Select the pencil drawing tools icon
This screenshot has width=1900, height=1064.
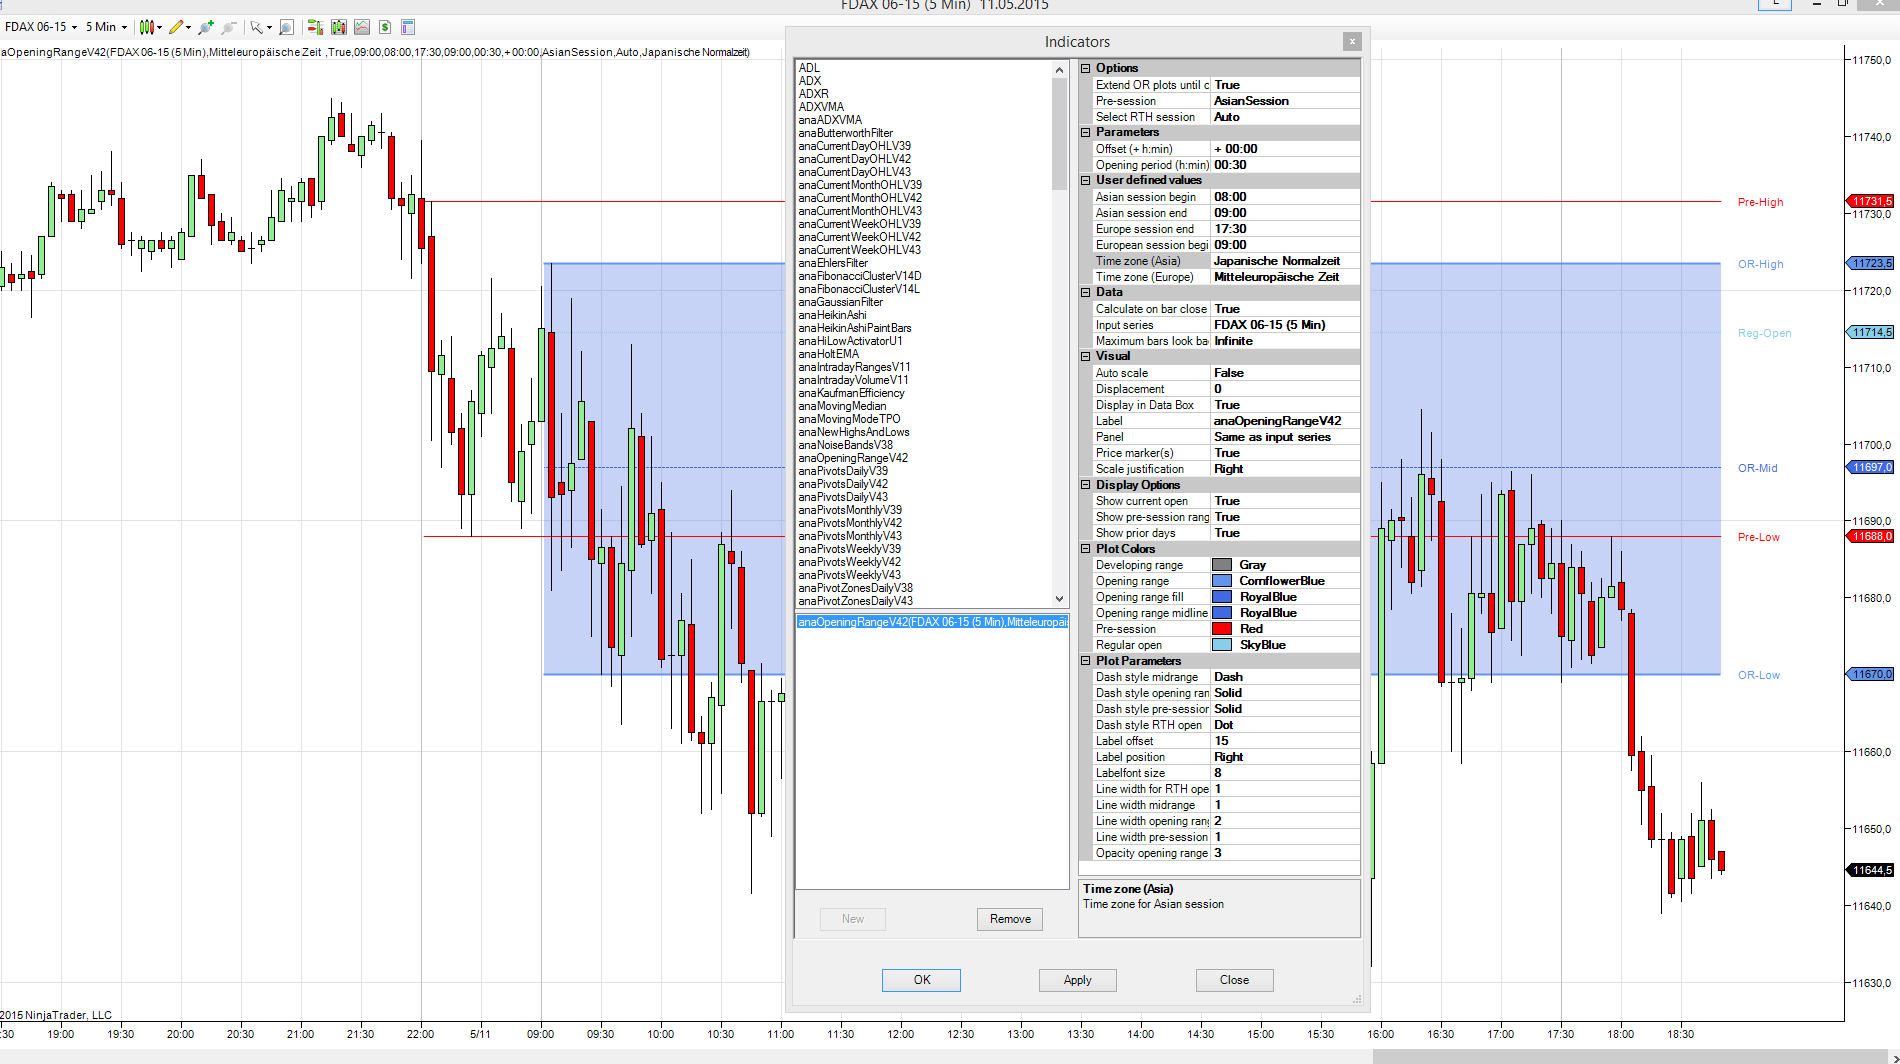point(176,27)
